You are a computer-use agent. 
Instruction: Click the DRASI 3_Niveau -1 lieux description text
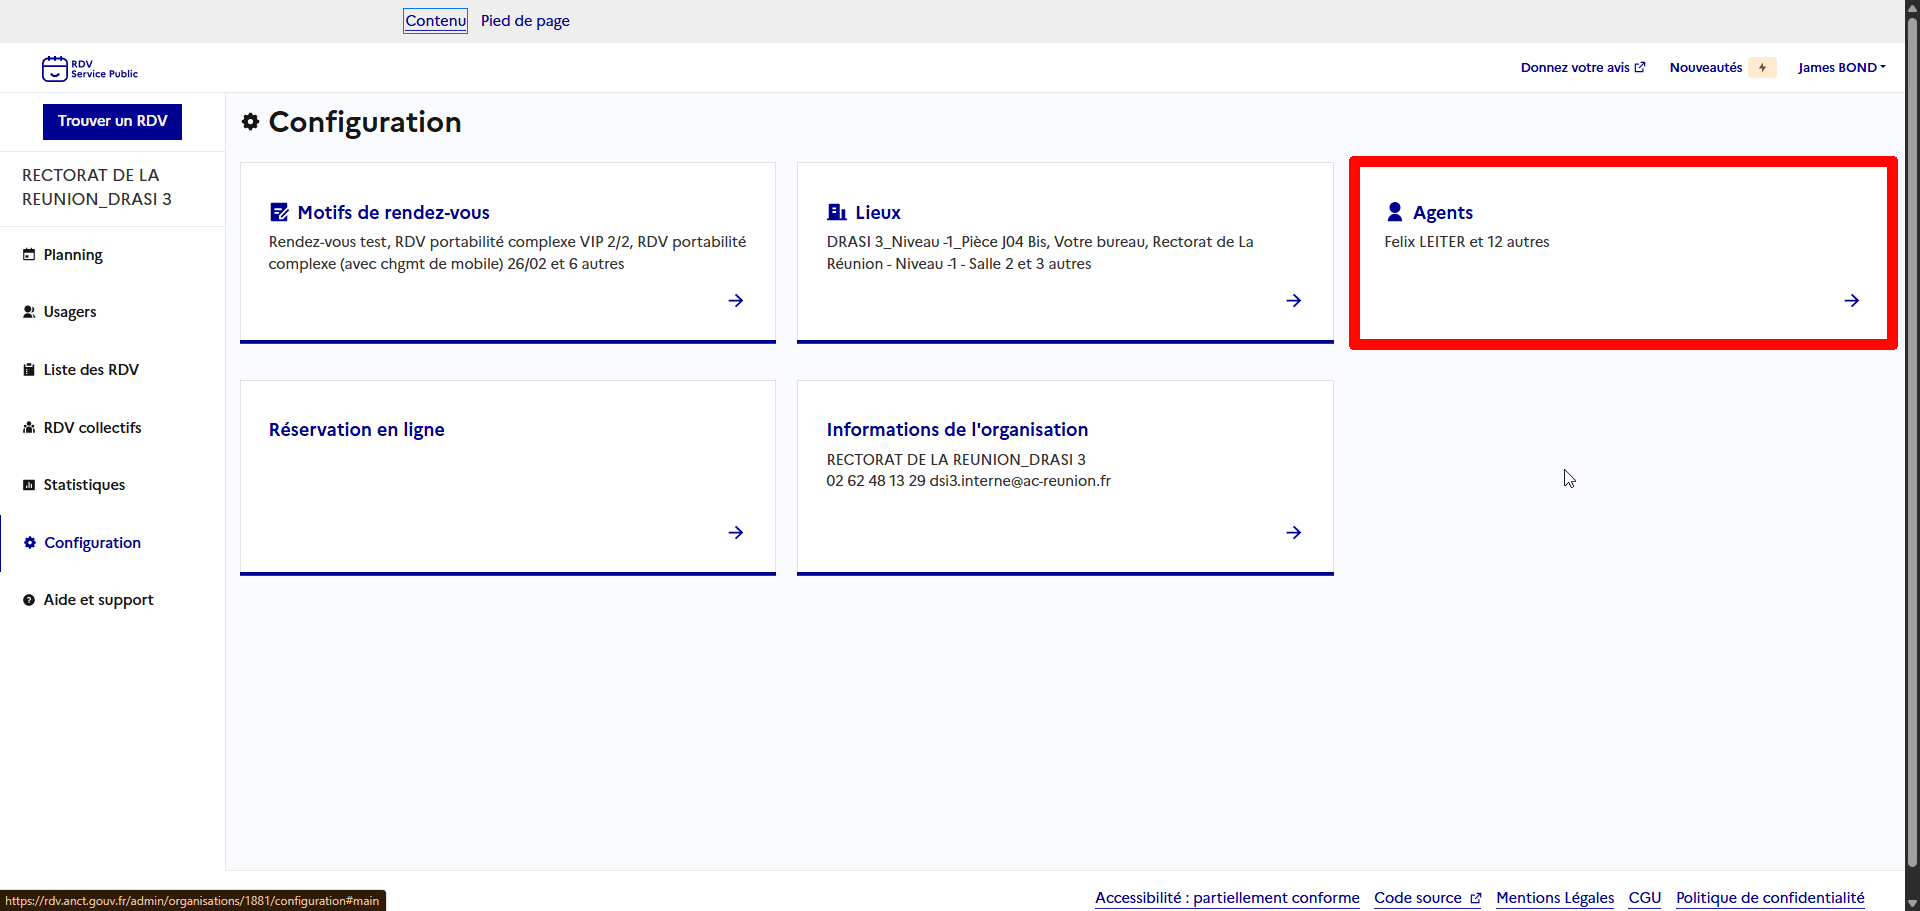tap(1040, 253)
